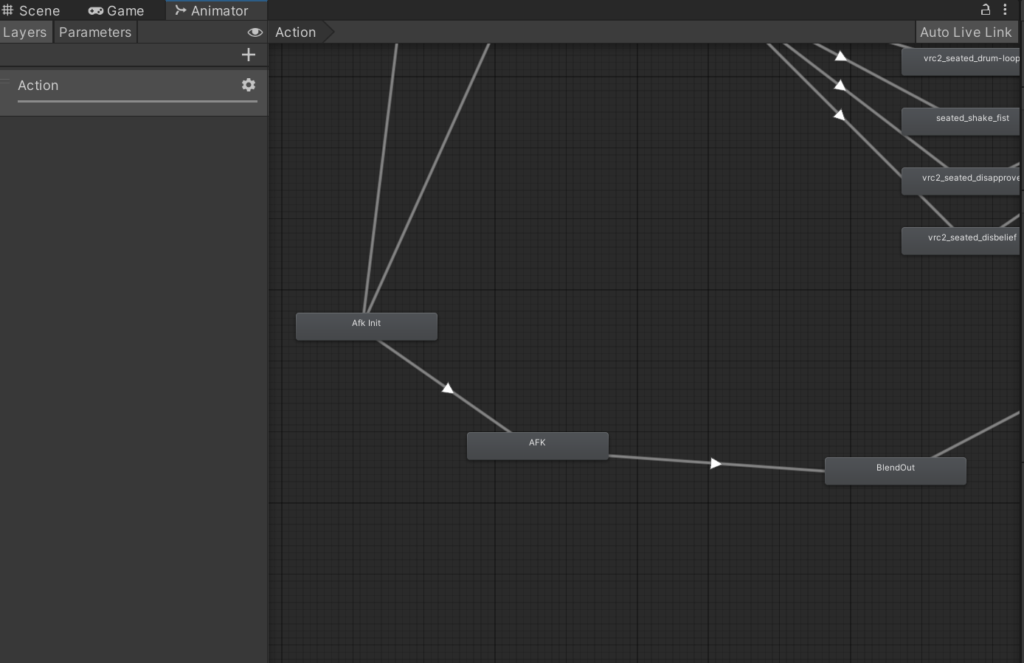The height and width of the screenshot is (663, 1024).
Task: Open Action layer gear settings
Action: tap(248, 85)
